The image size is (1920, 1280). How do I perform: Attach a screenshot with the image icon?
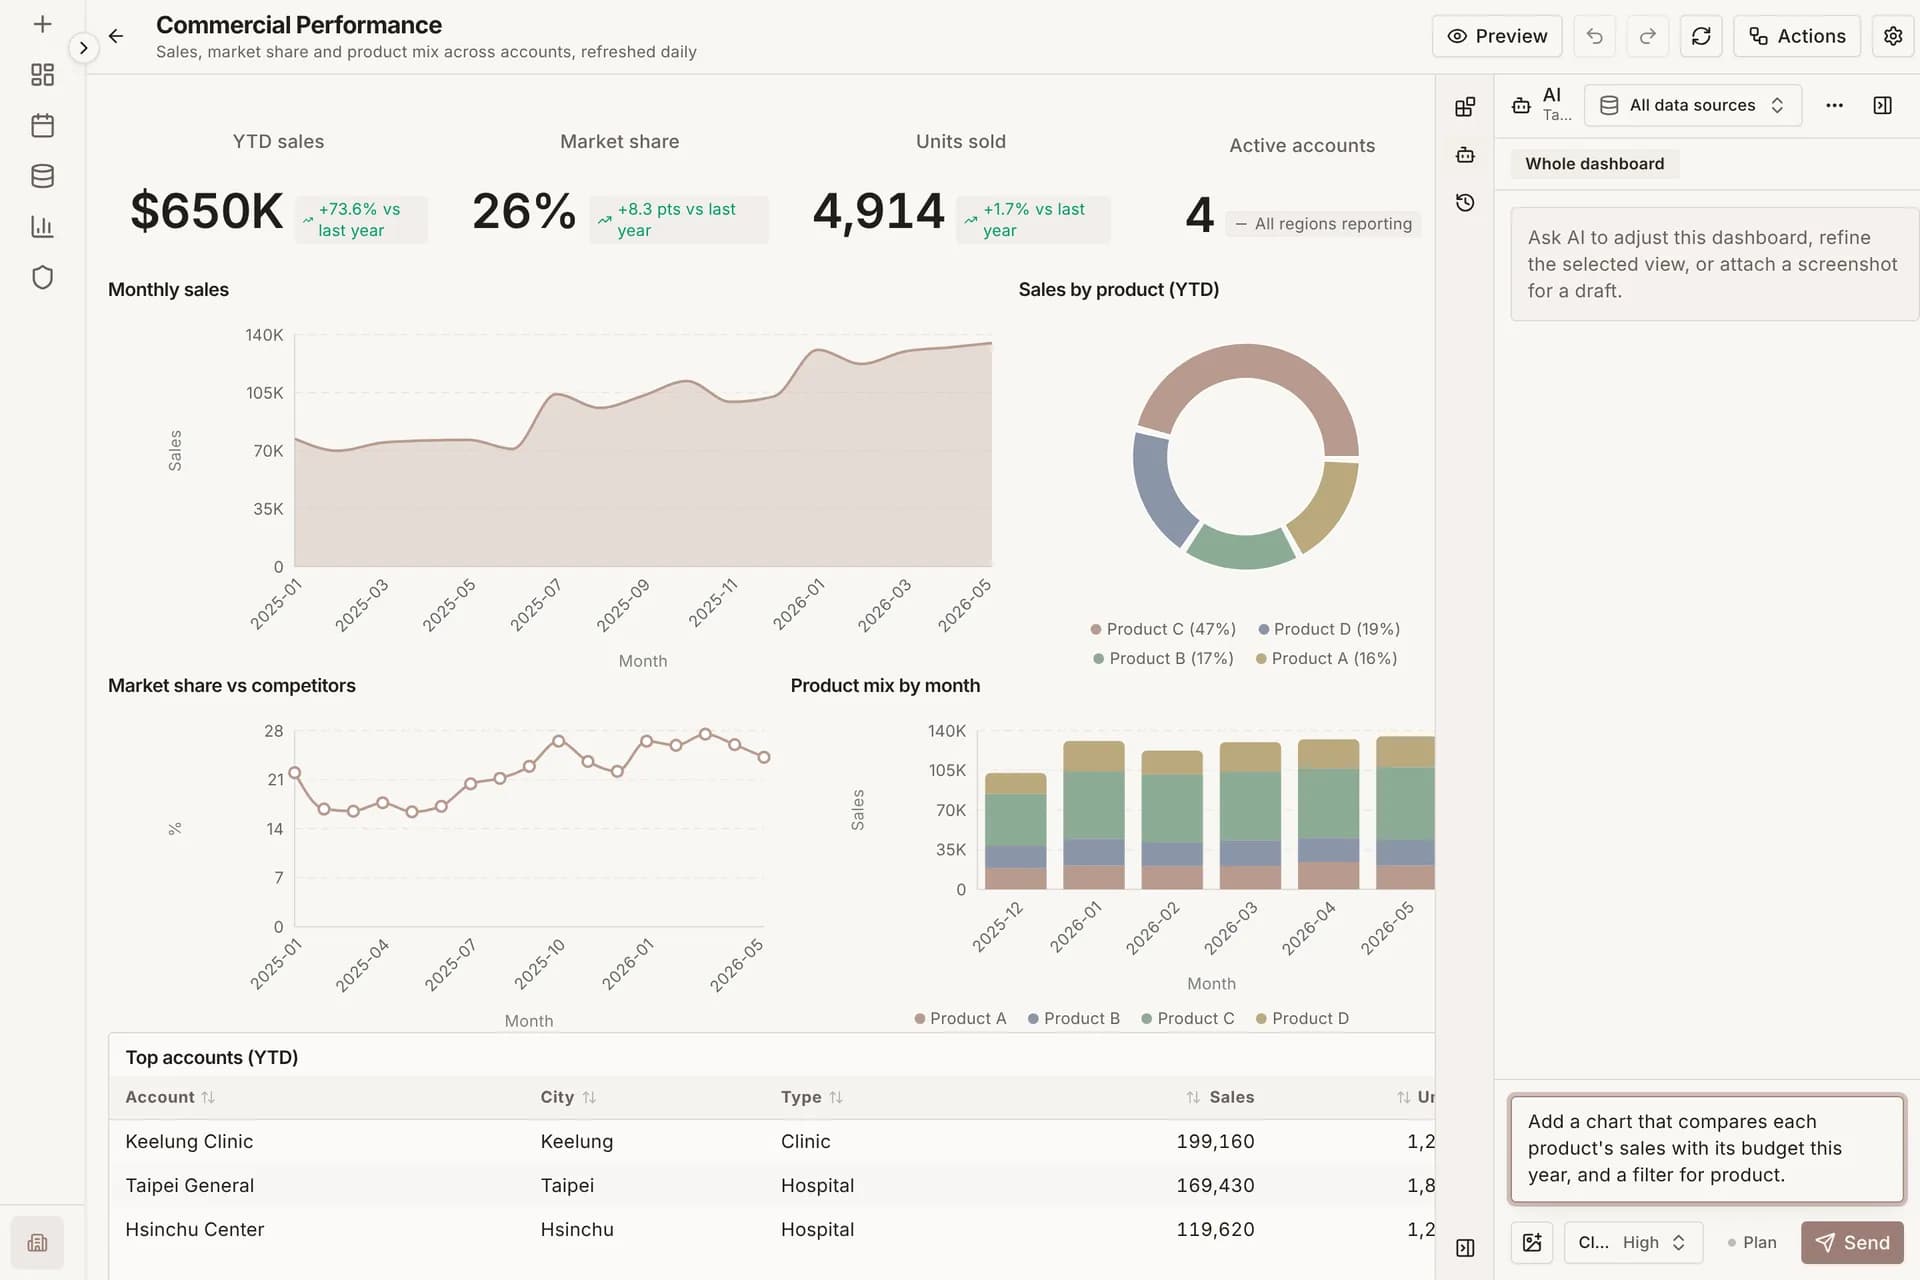1532,1243
